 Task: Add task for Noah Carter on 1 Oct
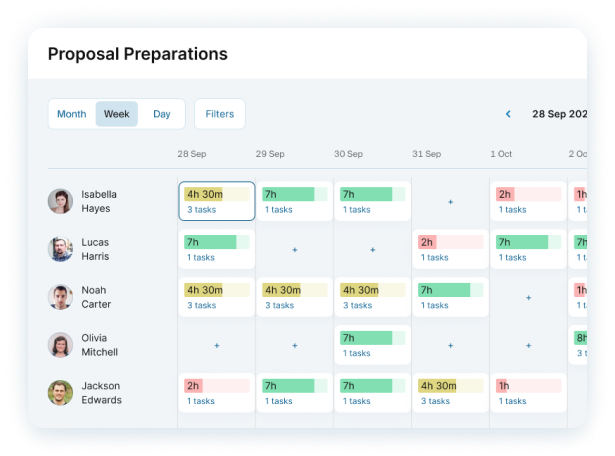[x=528, y=298]
